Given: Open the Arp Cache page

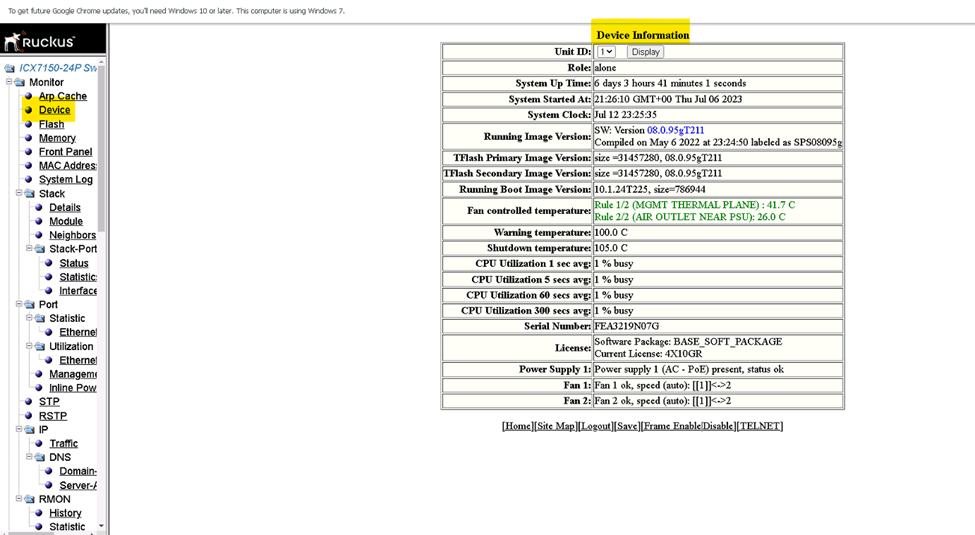Looking at the screenshot, I should coord(62,96).
